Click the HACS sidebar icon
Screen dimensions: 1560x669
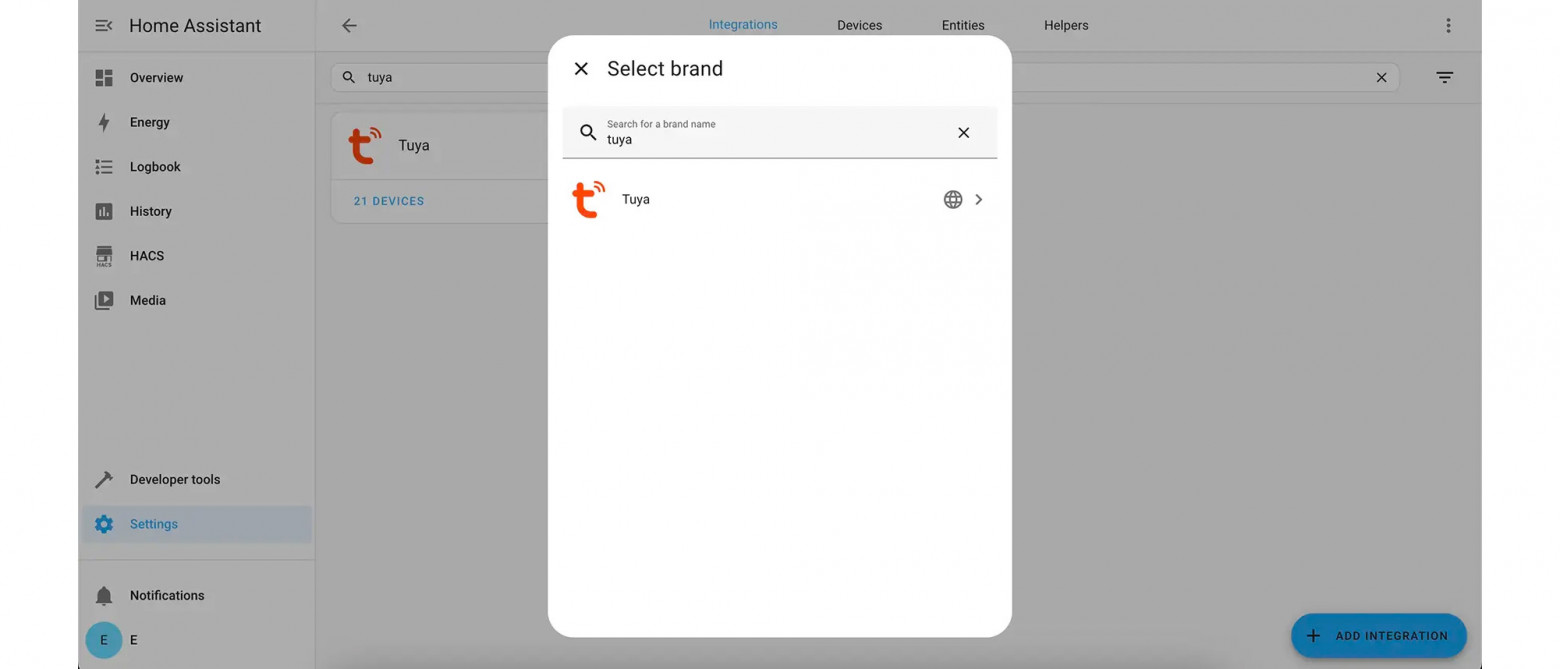point(104,255)
